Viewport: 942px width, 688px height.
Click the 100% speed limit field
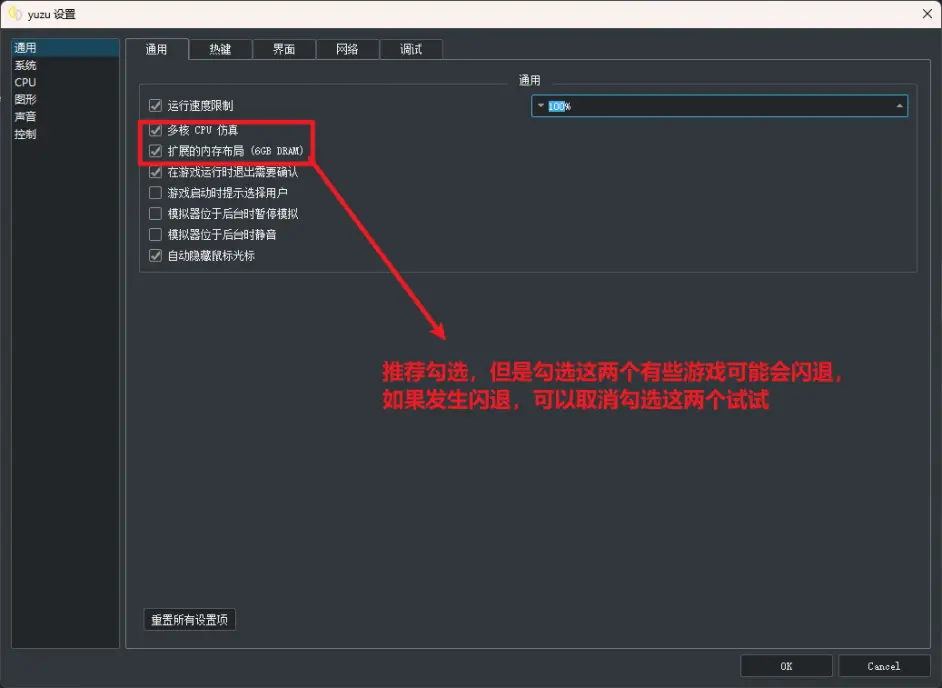point(719,106)
